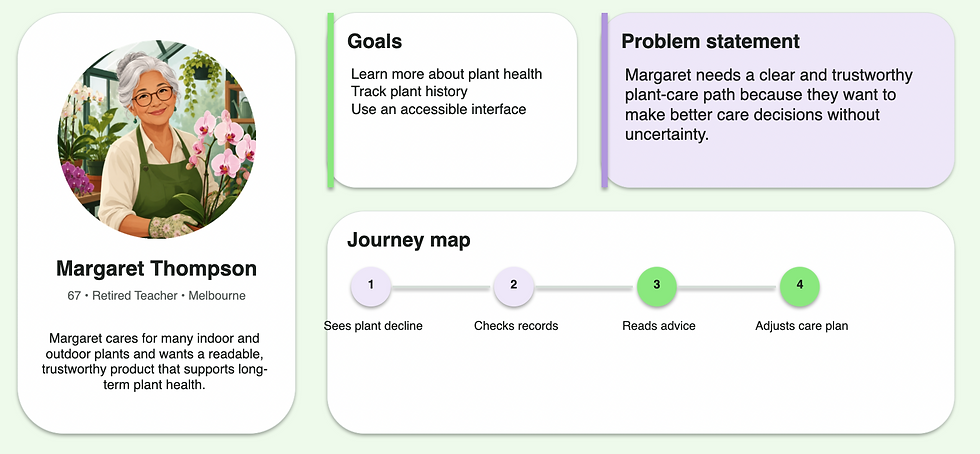Select the Margaret Thompson name heading
Screen dimensions: 980x454
[156, 268]
